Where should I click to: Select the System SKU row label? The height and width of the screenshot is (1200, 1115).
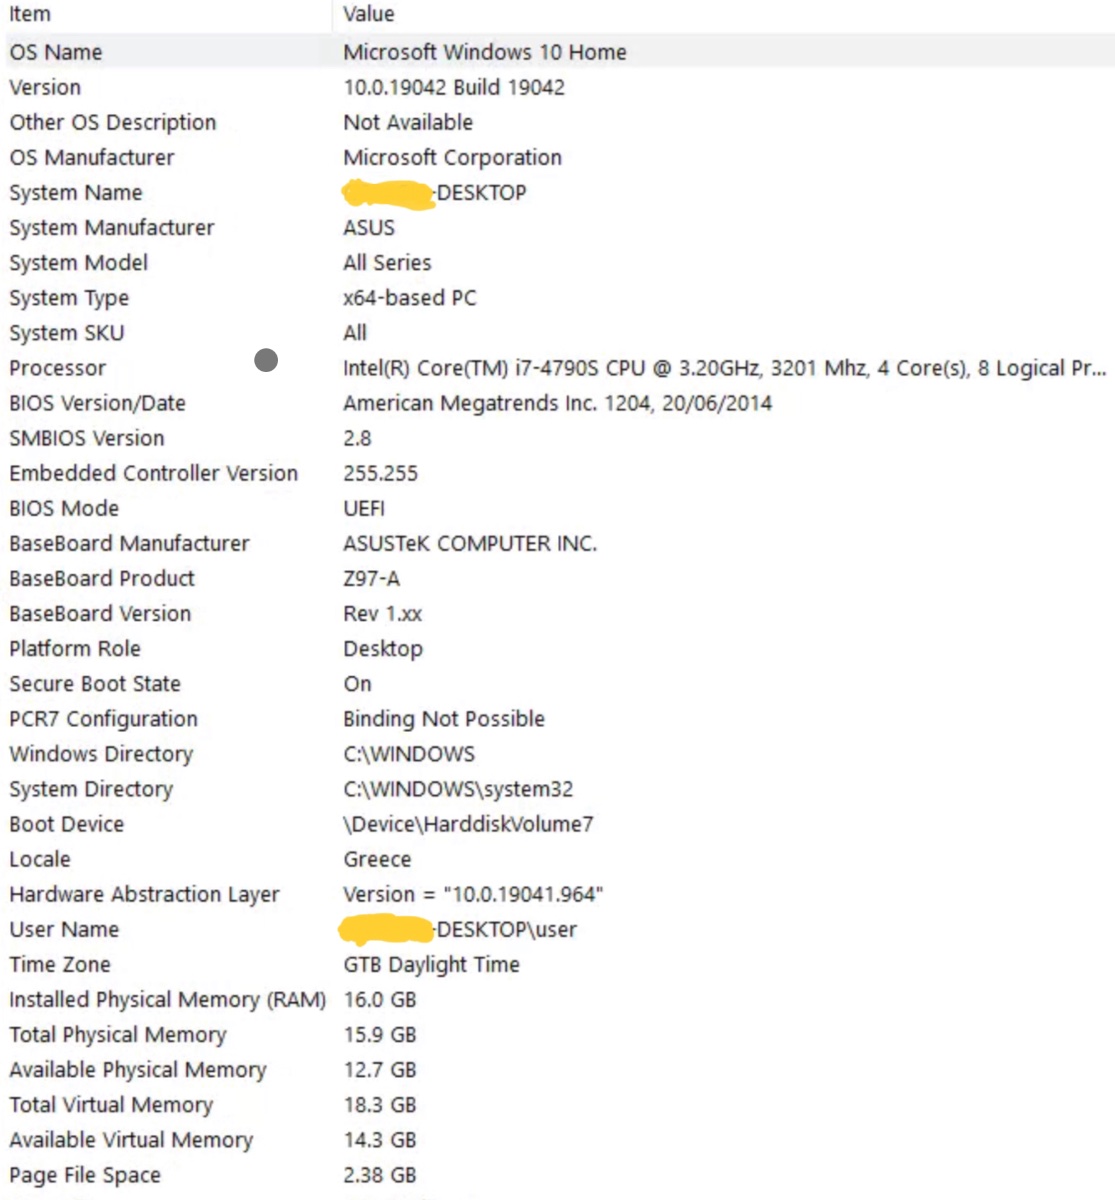[67, 333]
